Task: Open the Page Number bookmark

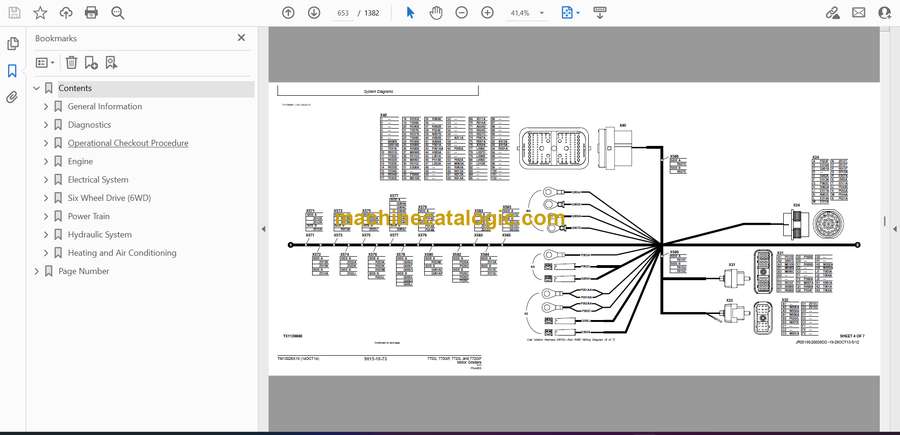Action: pyautogui.click(x=84, y=271)
